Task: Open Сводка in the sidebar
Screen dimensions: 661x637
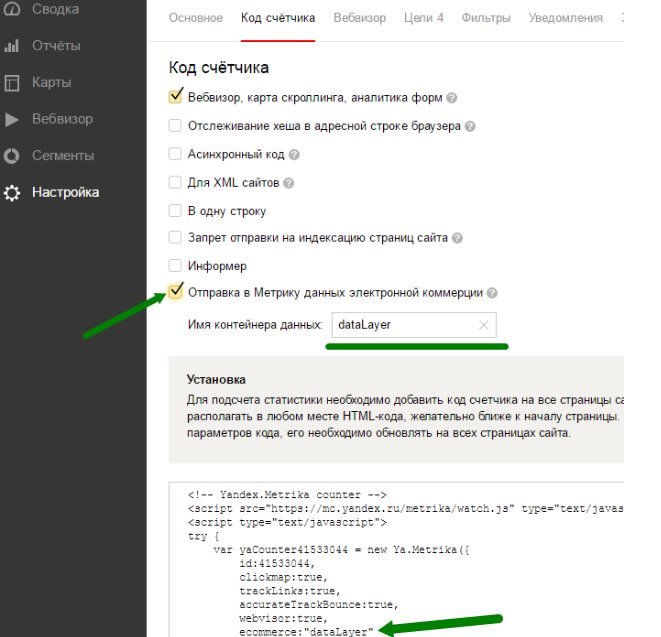Action: pyautogui.click(x=55, y=8)
